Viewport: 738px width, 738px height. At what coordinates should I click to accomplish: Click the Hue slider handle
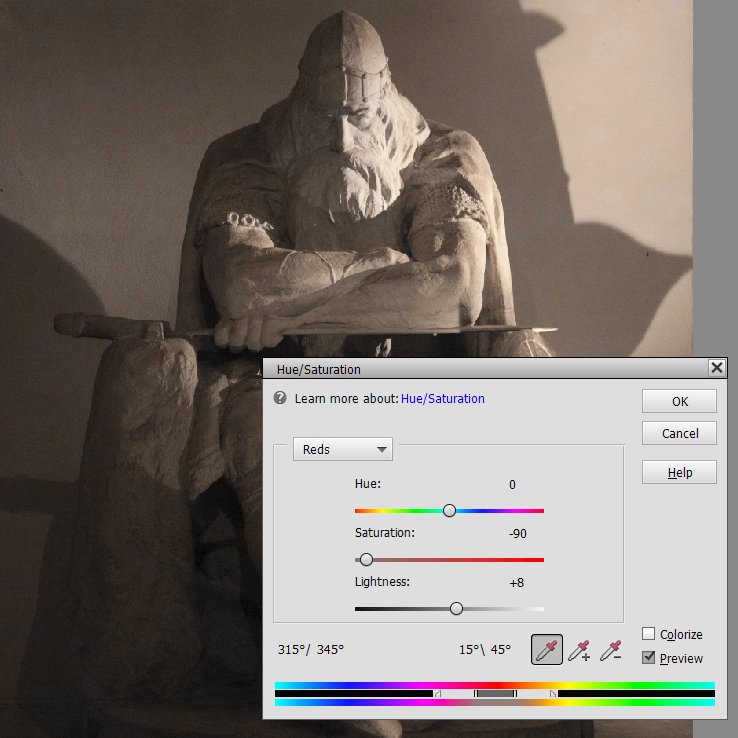(x=449, y=510)
